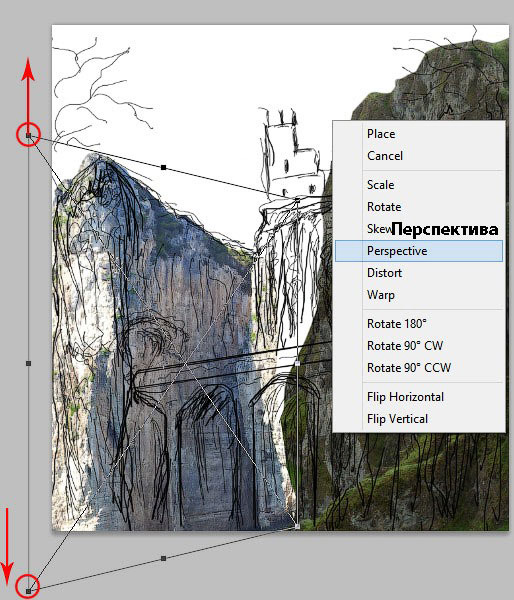514x600 pixels.
Task: Click the right edge middle transform handle
Action: (x=297, y=363)
